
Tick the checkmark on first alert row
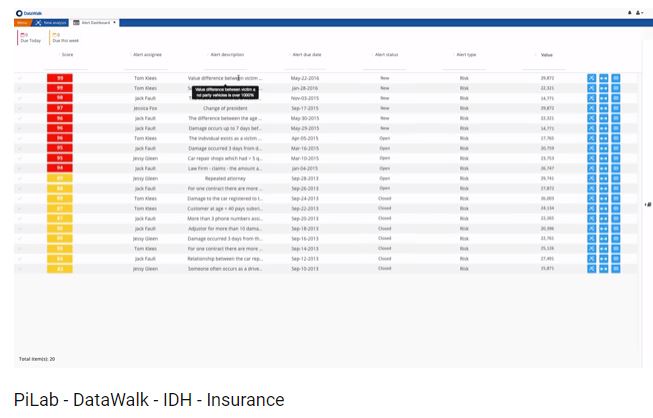19,78
